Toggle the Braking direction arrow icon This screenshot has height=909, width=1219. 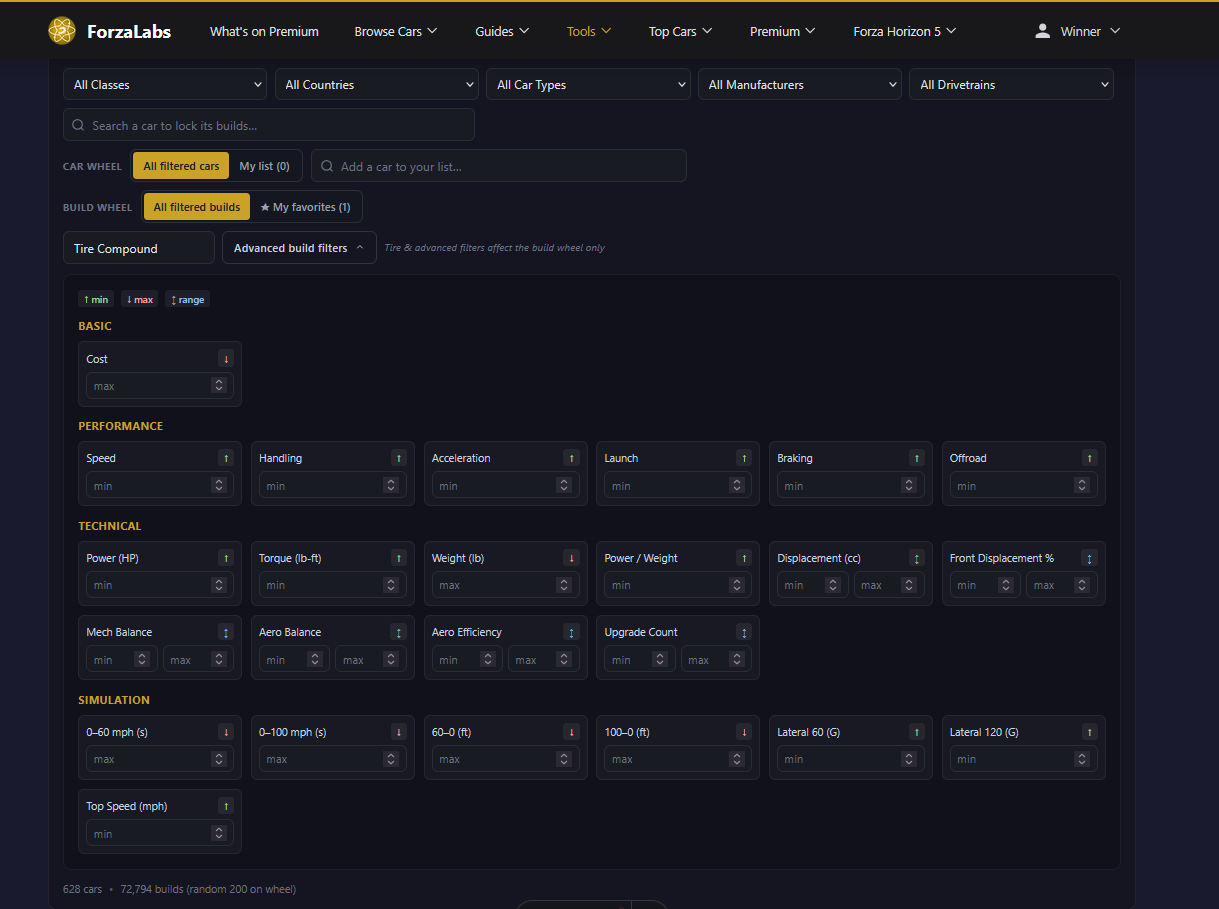[x=917, y=458]
